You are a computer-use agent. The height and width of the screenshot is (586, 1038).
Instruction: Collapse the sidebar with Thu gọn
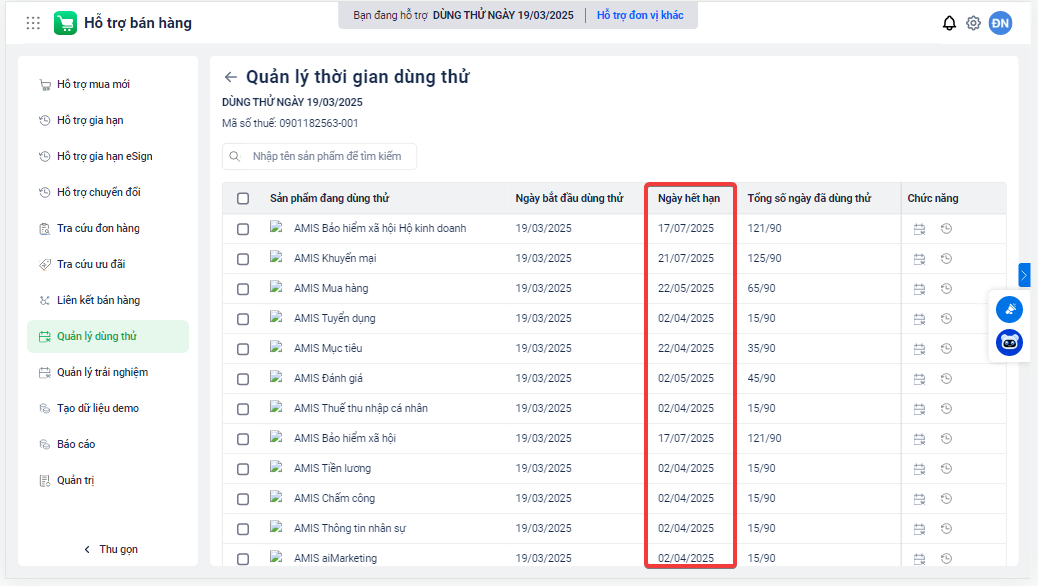(111, 549)
